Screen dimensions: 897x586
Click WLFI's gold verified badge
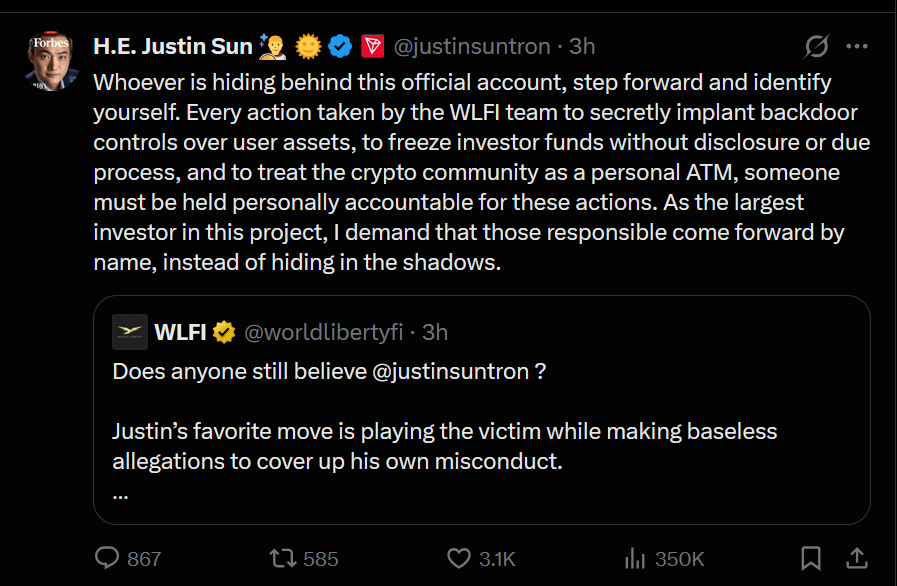coord(223,332)
